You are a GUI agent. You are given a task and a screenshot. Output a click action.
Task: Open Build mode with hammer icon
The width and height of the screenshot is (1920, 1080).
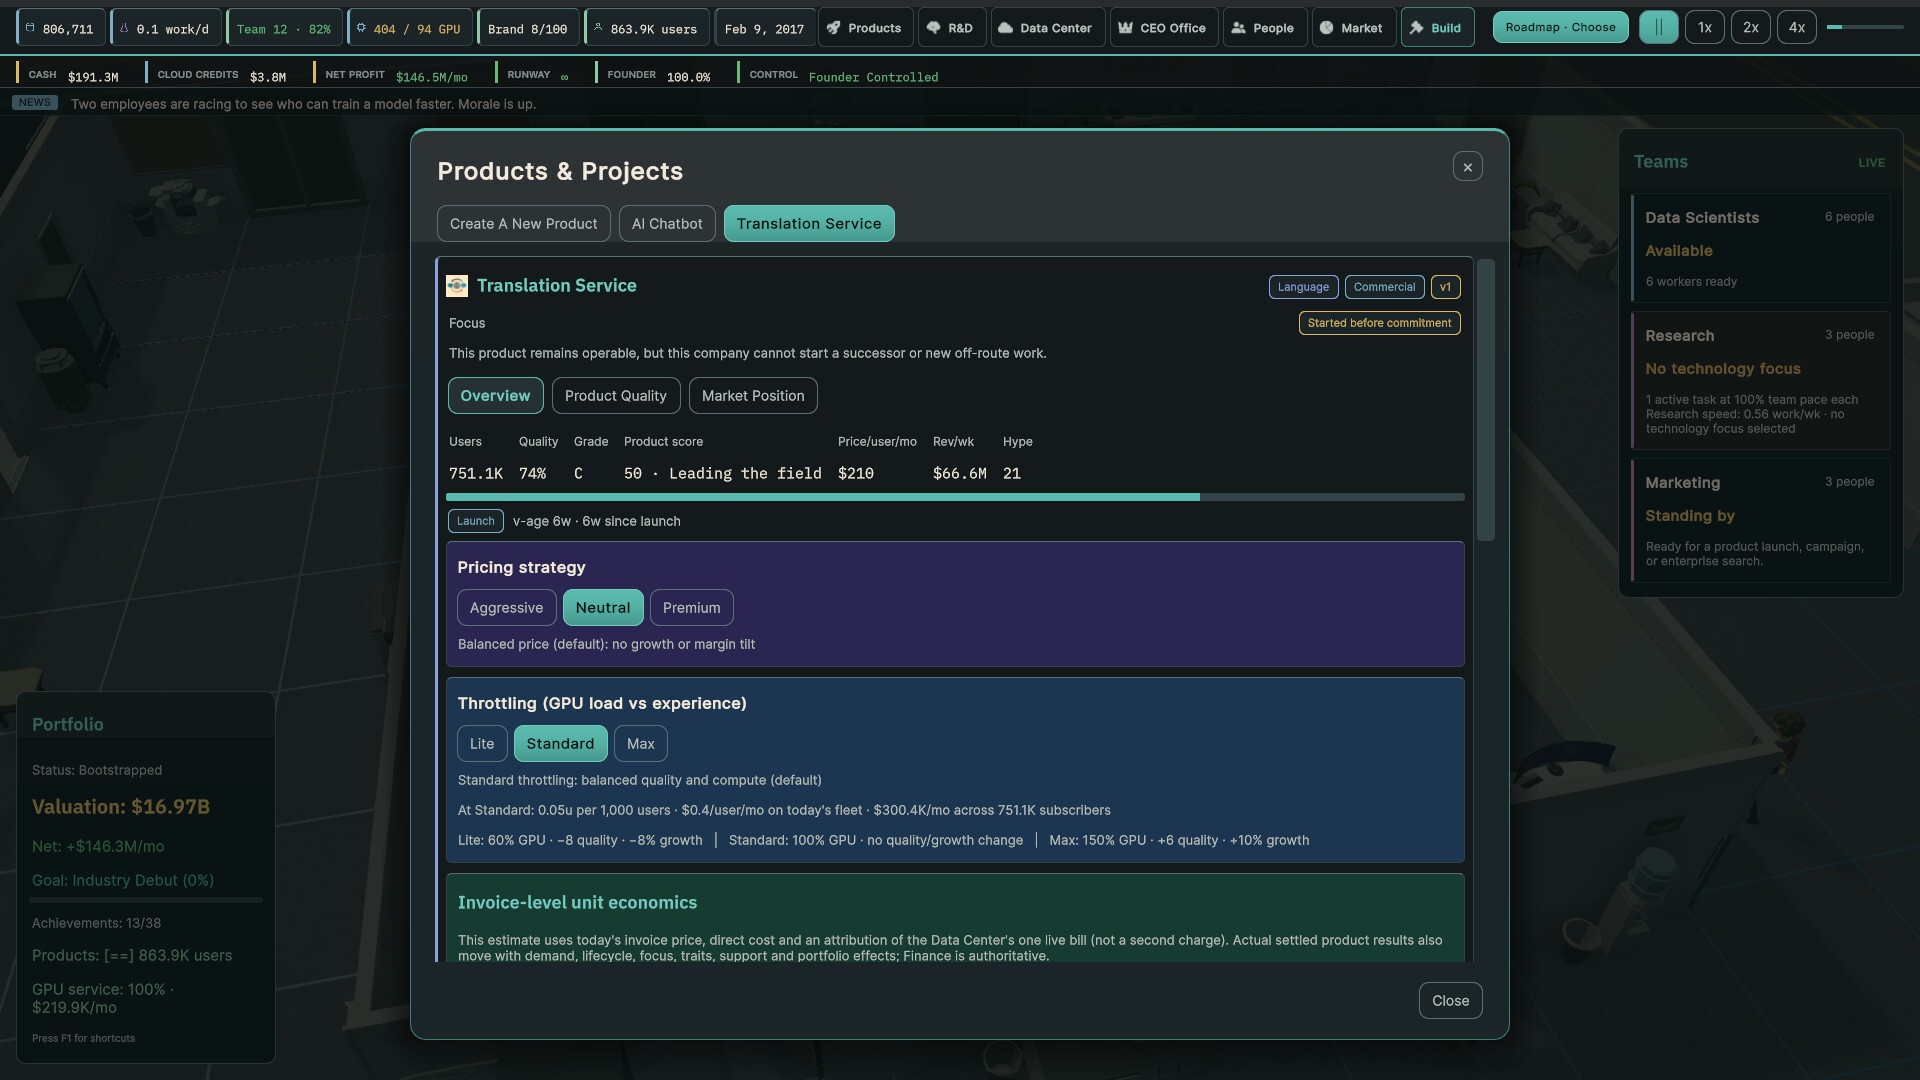pyautogui.click(x=1437, y=28)
